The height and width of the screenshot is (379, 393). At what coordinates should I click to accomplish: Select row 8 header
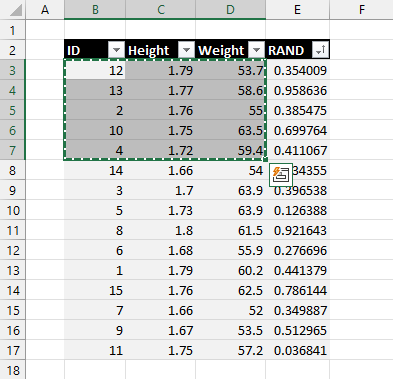(13, 170)
